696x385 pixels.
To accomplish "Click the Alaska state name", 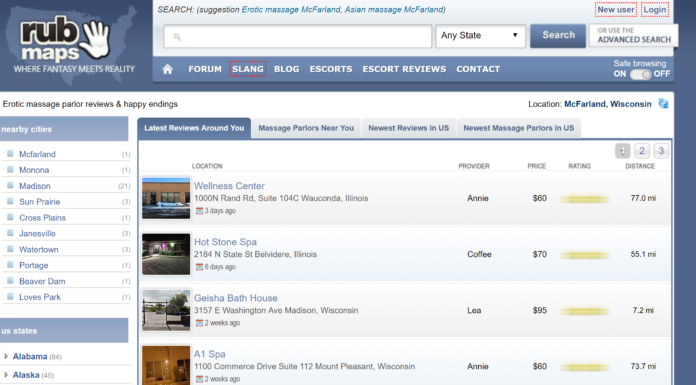I will 26,375.
